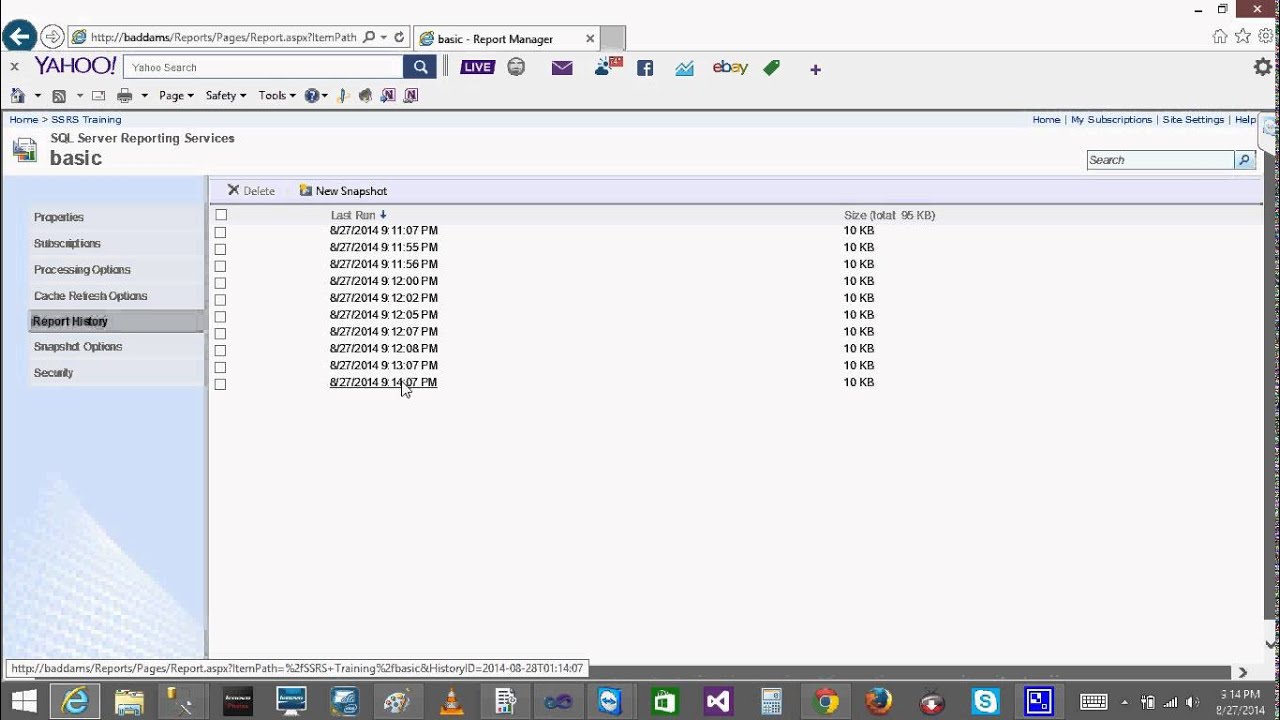Close the basic - Report Manager tab
Image resolution: width=1280 pixels, height=720 pixels.
point(590,39)
